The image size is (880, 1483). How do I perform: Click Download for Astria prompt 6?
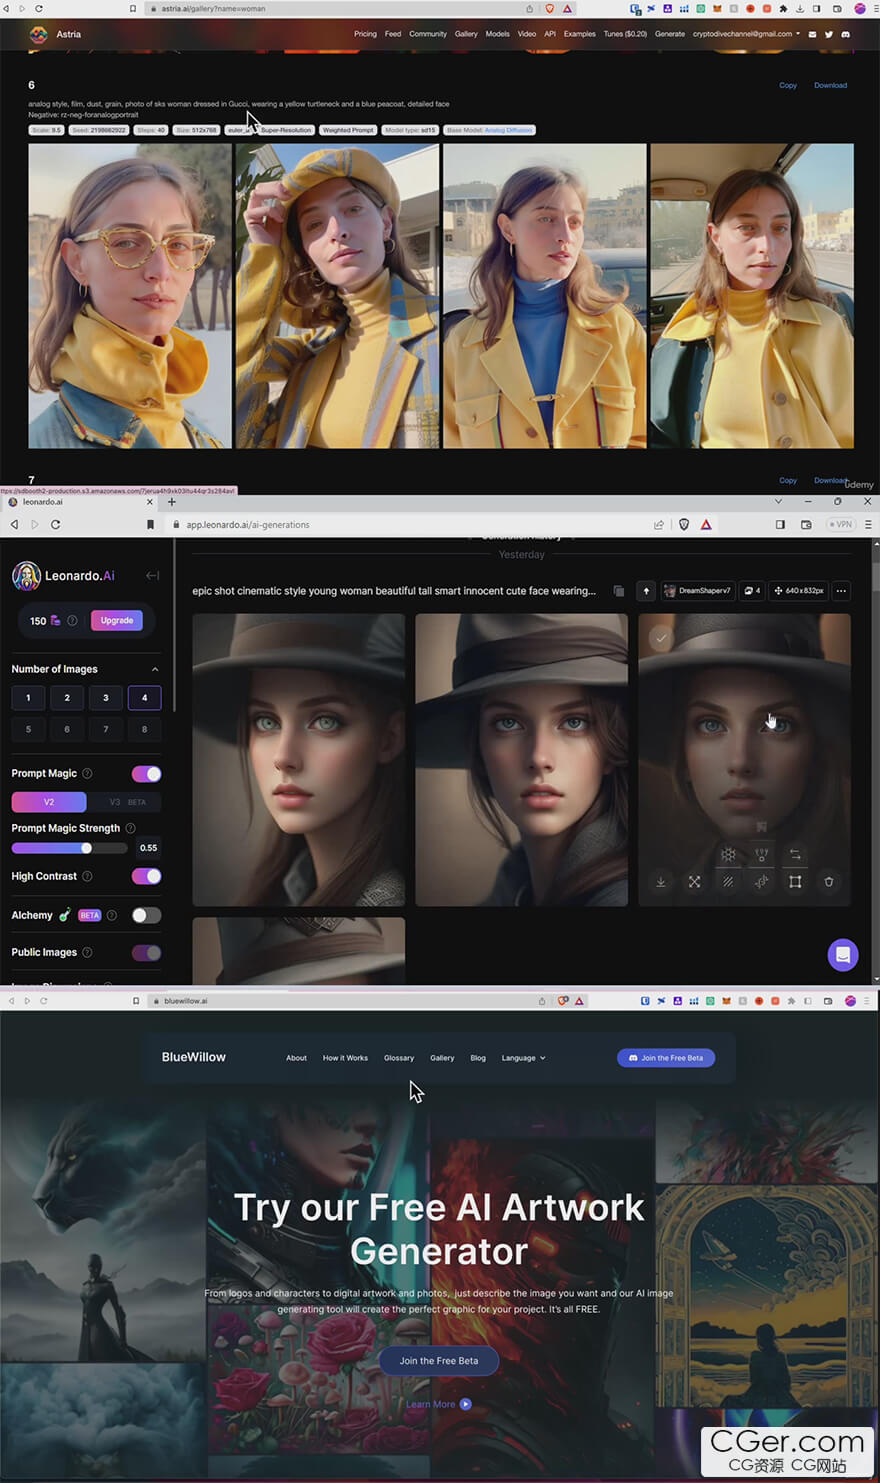(830, 85)
